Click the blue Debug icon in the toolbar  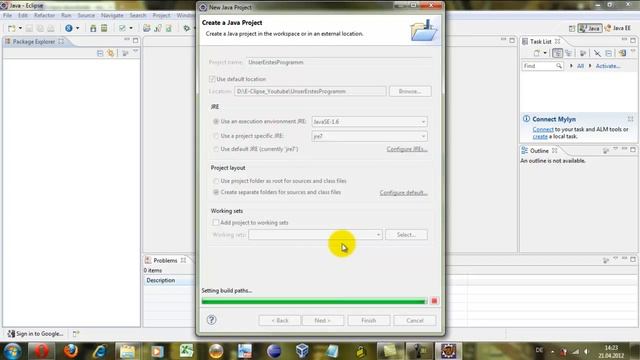tap(69, 28)
